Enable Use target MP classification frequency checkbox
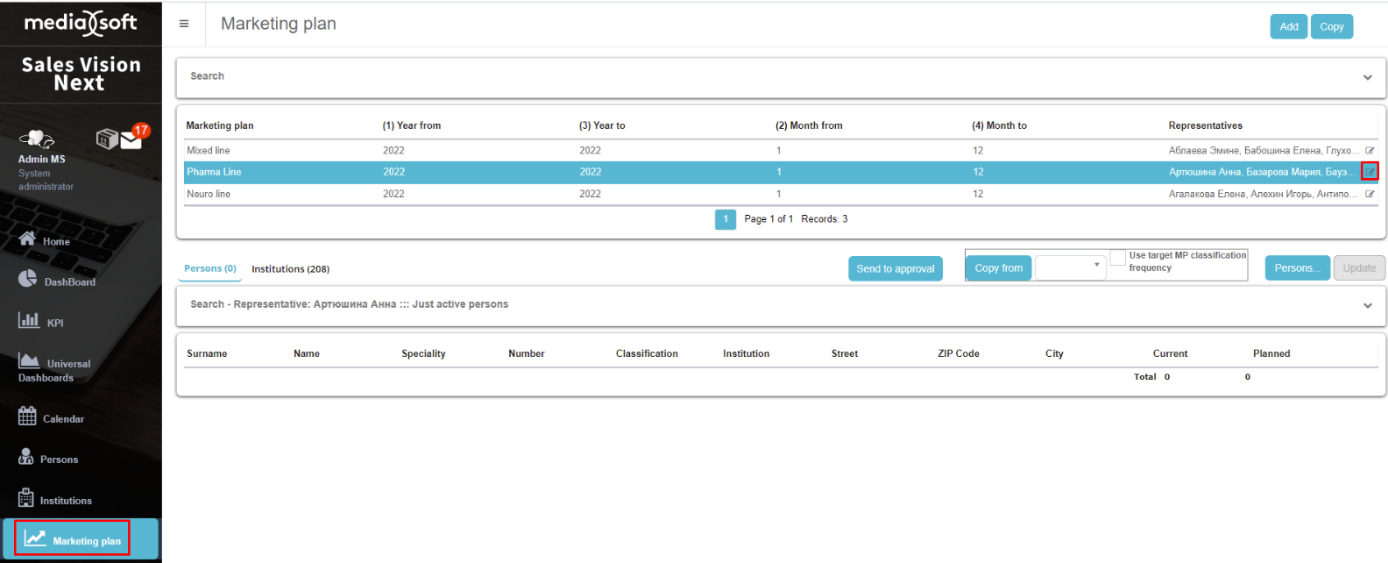Image resolution: width=1388 pixels, height=563 pixels. [x=1118, y=258]
